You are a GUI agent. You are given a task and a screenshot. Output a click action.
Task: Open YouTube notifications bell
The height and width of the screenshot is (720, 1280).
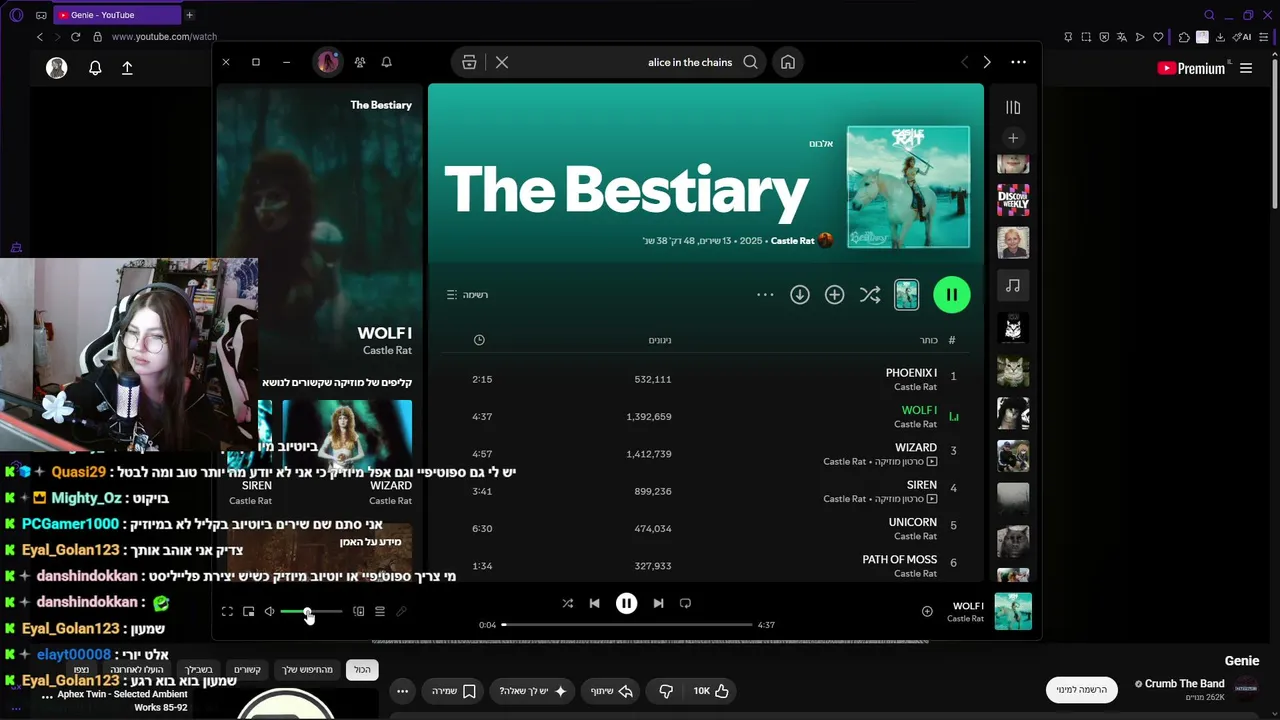pos(95,68)
